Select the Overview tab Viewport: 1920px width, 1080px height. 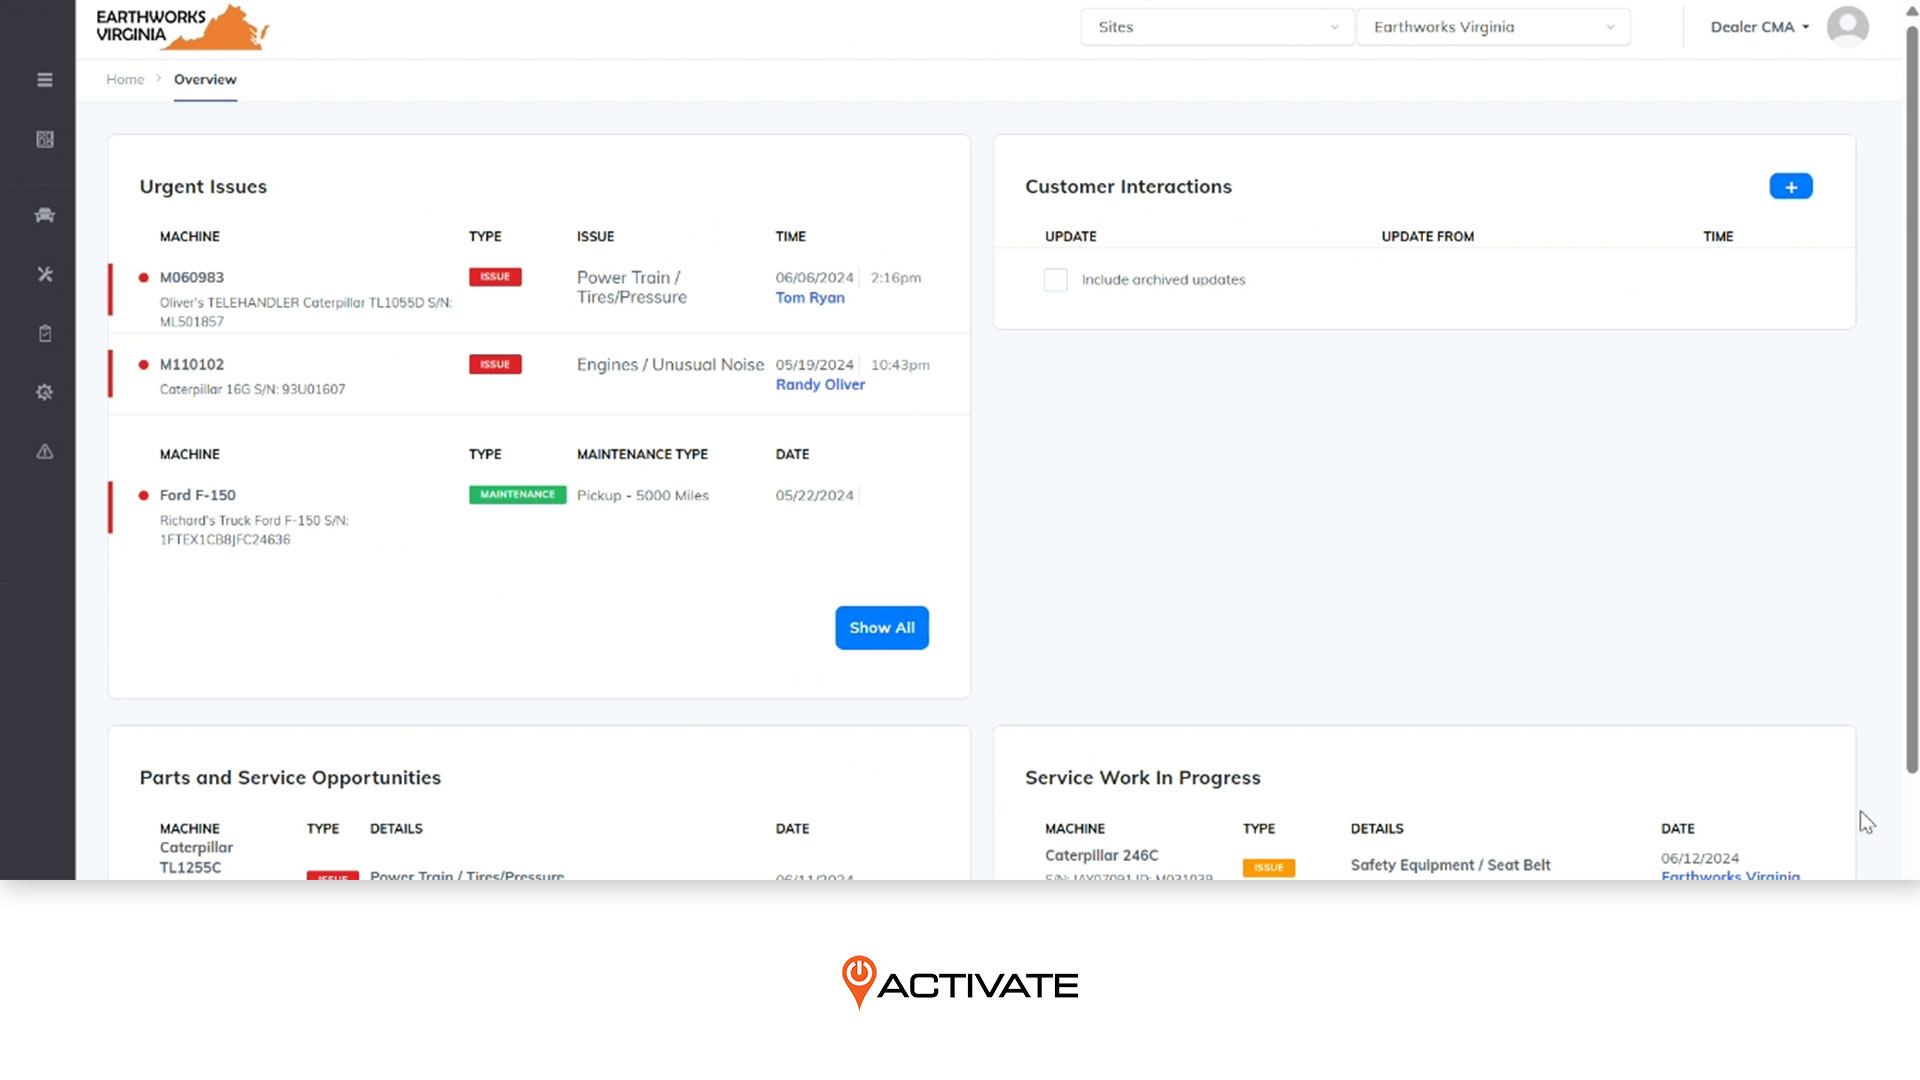(x=205, y=79)
